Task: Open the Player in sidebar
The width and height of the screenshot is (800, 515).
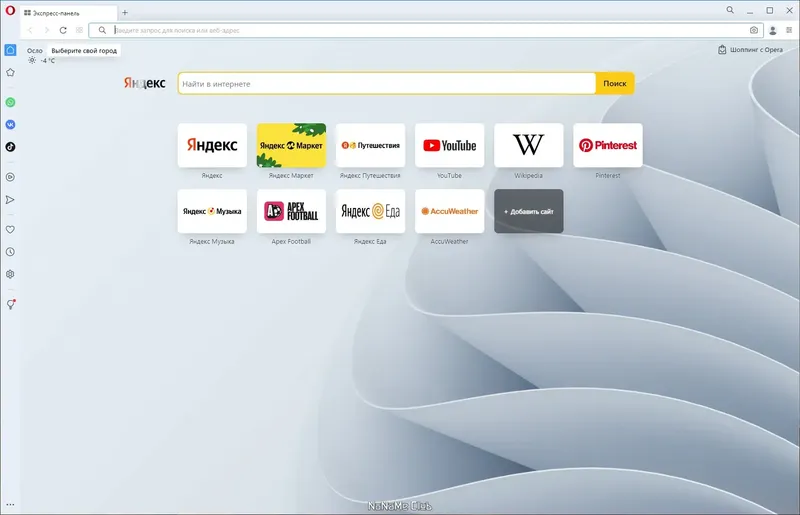Action: (x=10, y=177)
